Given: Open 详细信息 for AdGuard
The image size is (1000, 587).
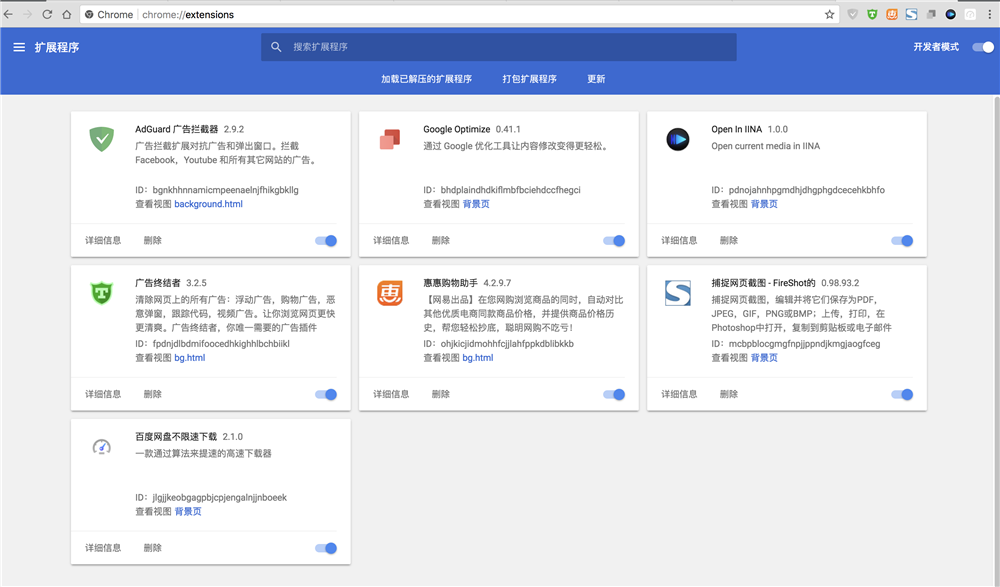Looking at the screenshot, I should pos(103,241).
